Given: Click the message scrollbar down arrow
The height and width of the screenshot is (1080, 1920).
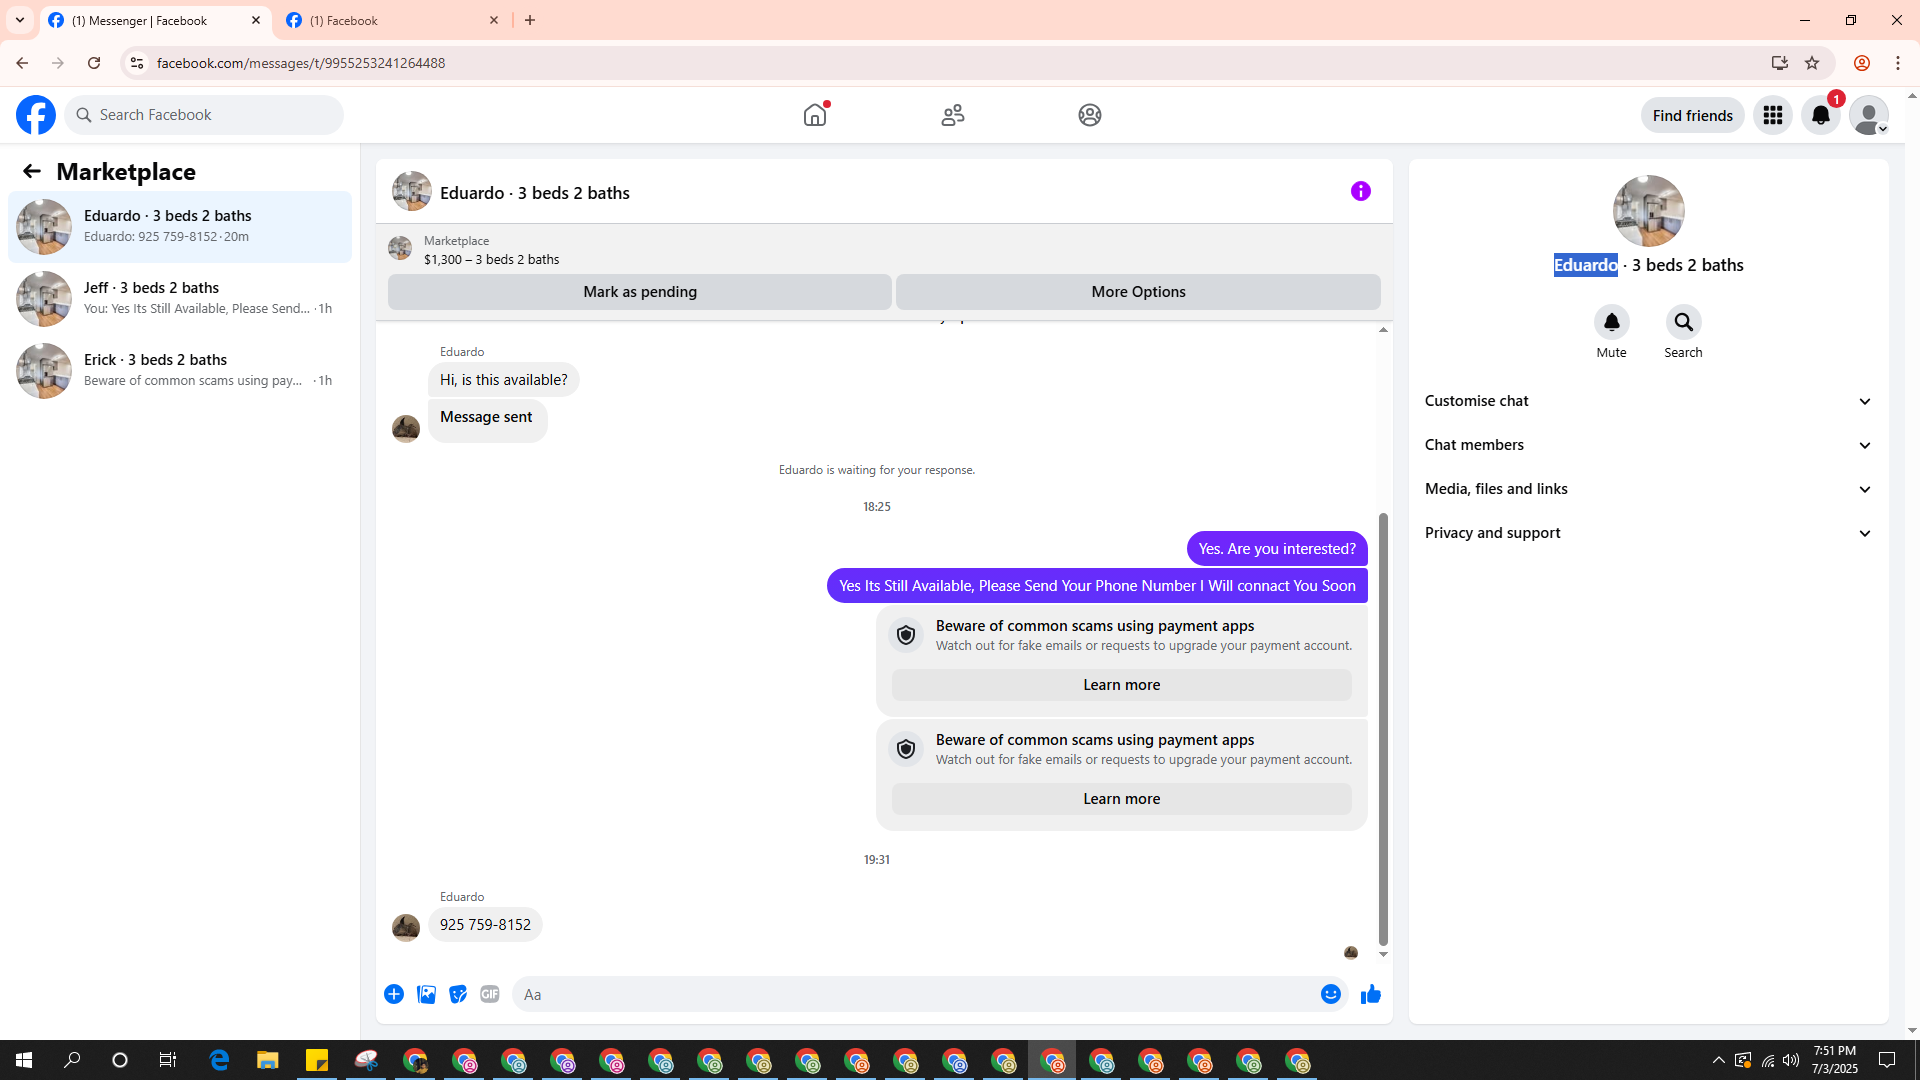Looking at the screenshot, I should point(1383,955).
